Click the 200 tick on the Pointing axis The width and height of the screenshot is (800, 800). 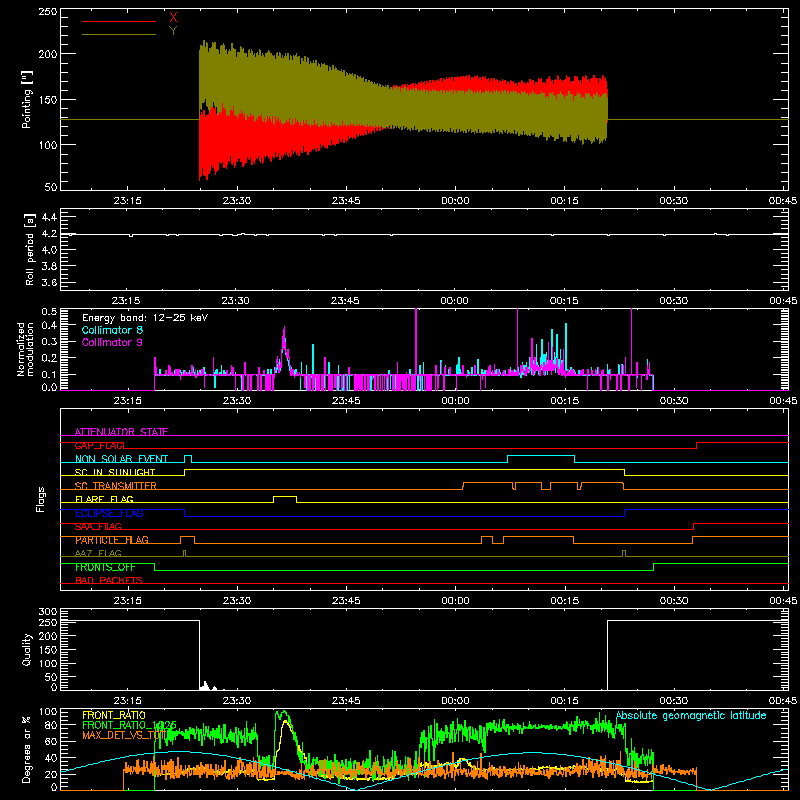coord(48,54)
